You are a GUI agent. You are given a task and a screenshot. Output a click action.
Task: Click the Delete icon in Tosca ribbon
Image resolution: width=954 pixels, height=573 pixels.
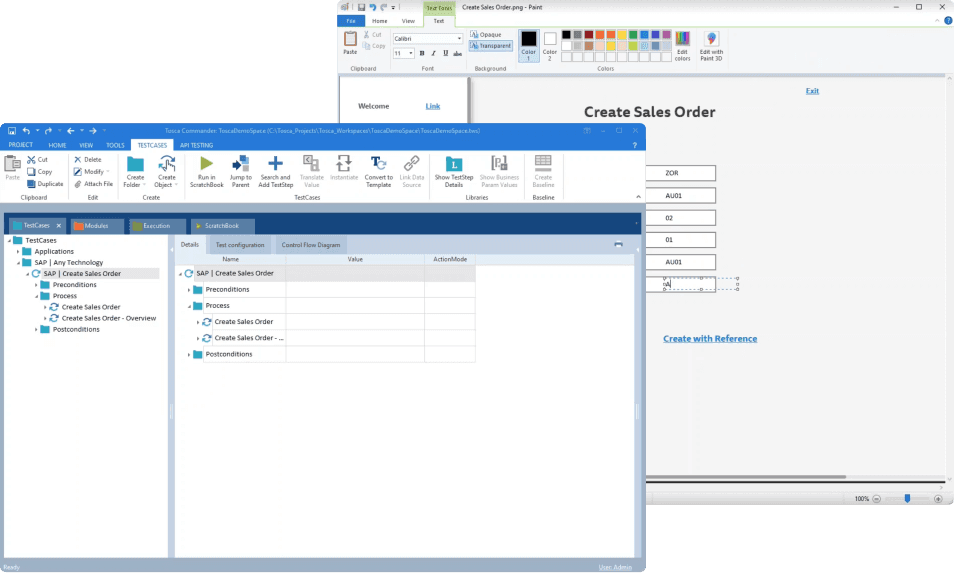[77, 159]
